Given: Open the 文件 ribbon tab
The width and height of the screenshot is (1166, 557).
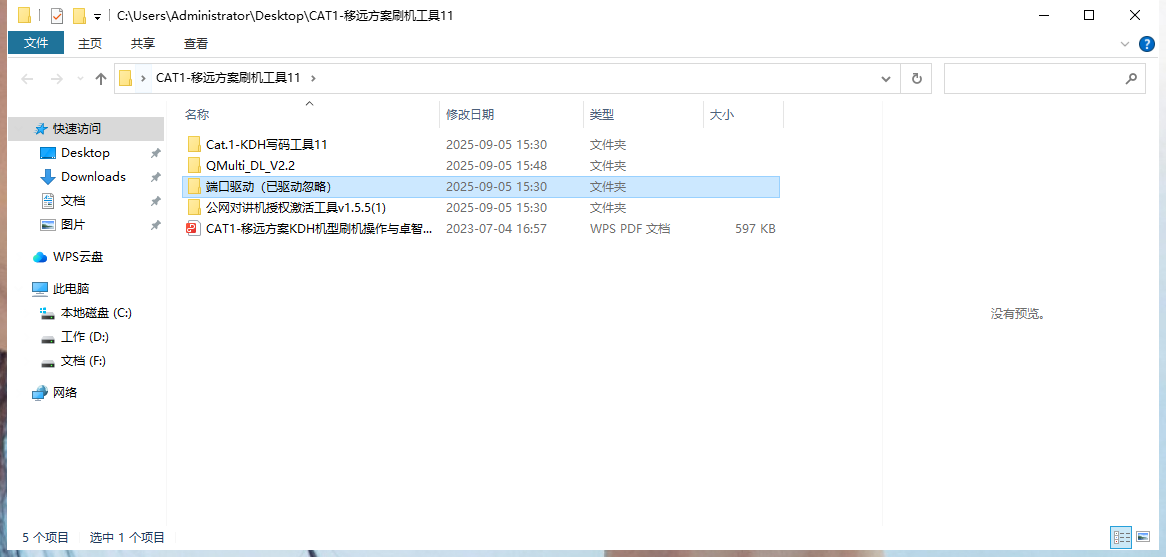Looking at the screenshot, I should point(36,44).
